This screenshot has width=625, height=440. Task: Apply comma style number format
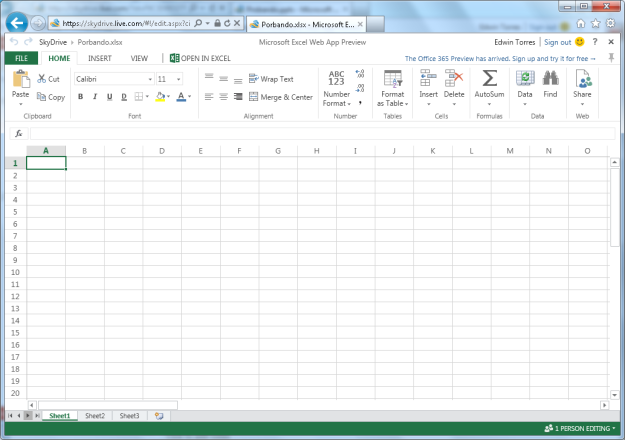click(x=360, y=103)
